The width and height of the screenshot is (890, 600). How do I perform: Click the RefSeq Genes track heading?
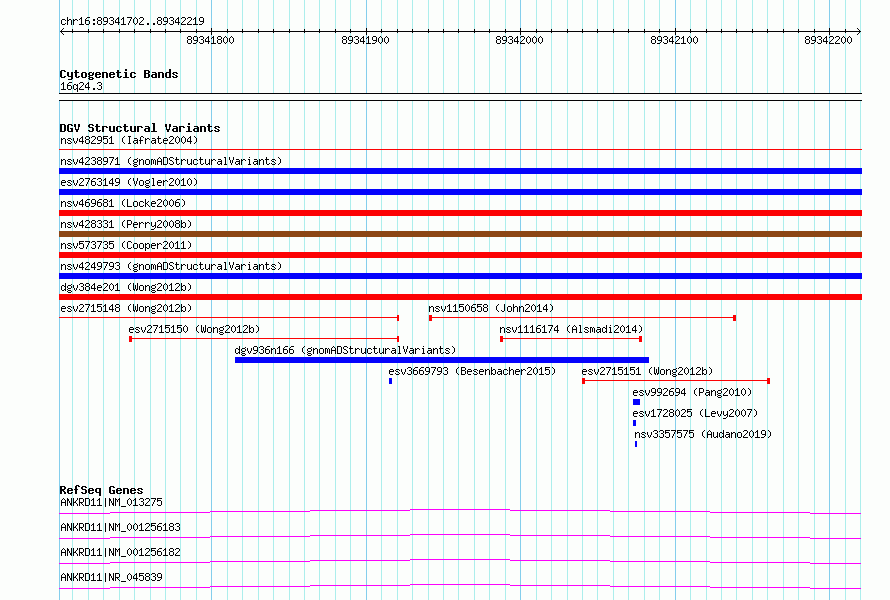[x=101, y=490]
